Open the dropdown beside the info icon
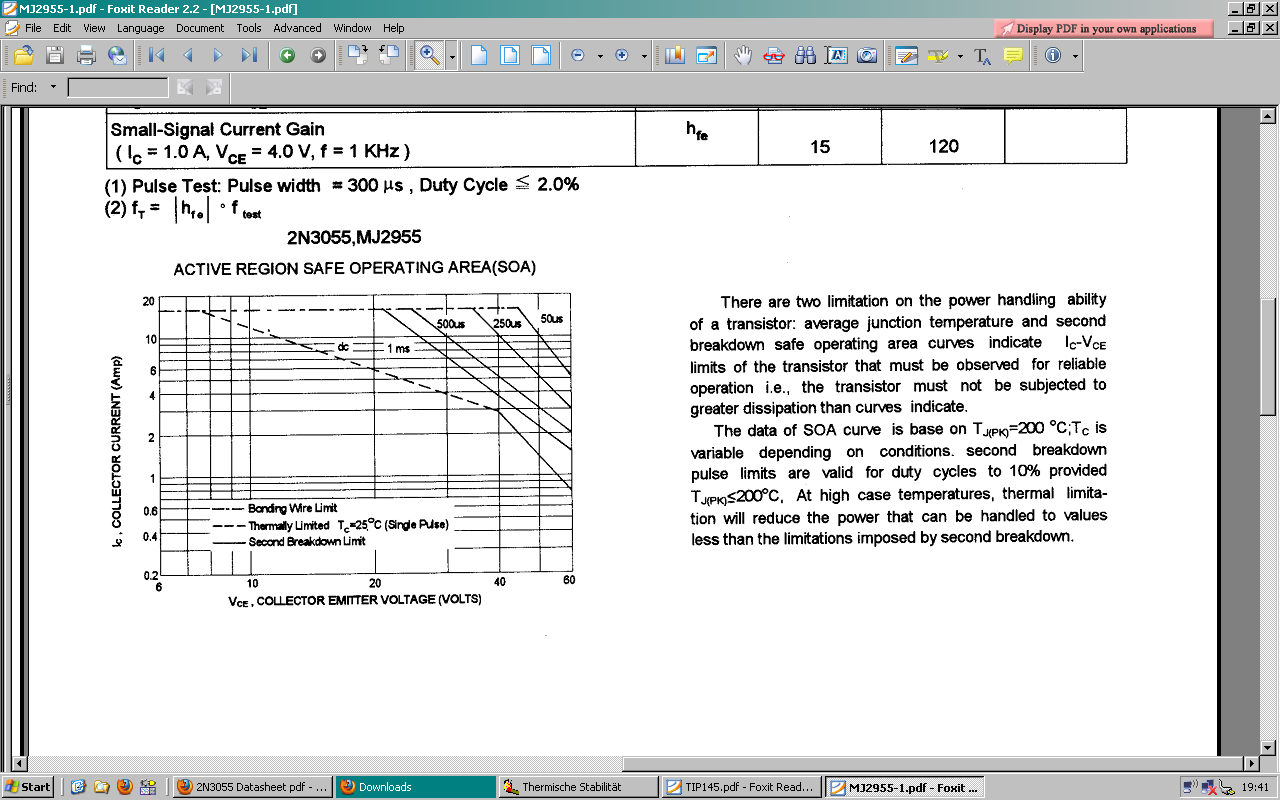The height and width of the screenshot is (800, 1280). 1075,56
